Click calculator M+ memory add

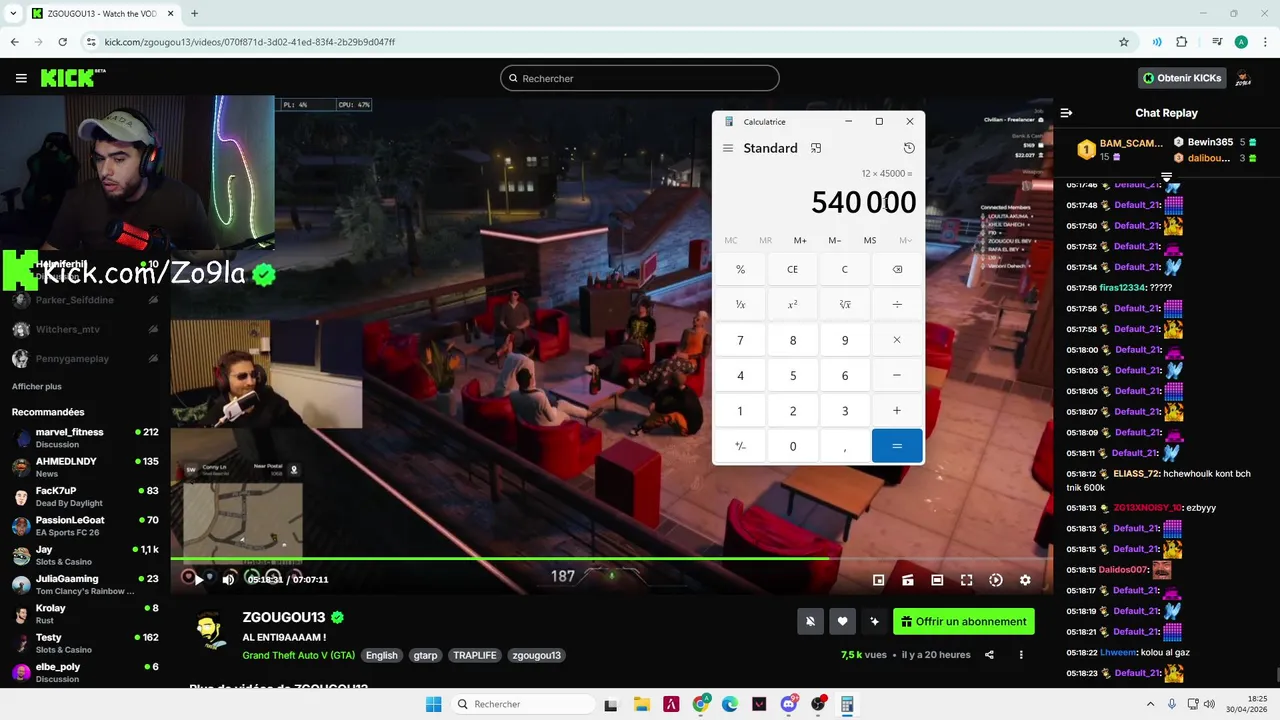(800, 240)
